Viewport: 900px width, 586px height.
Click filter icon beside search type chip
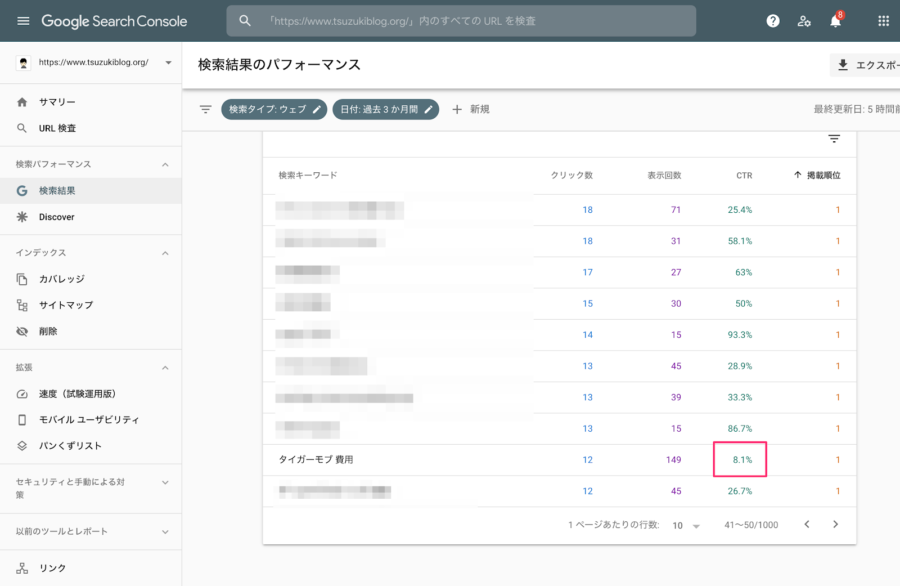205,109
